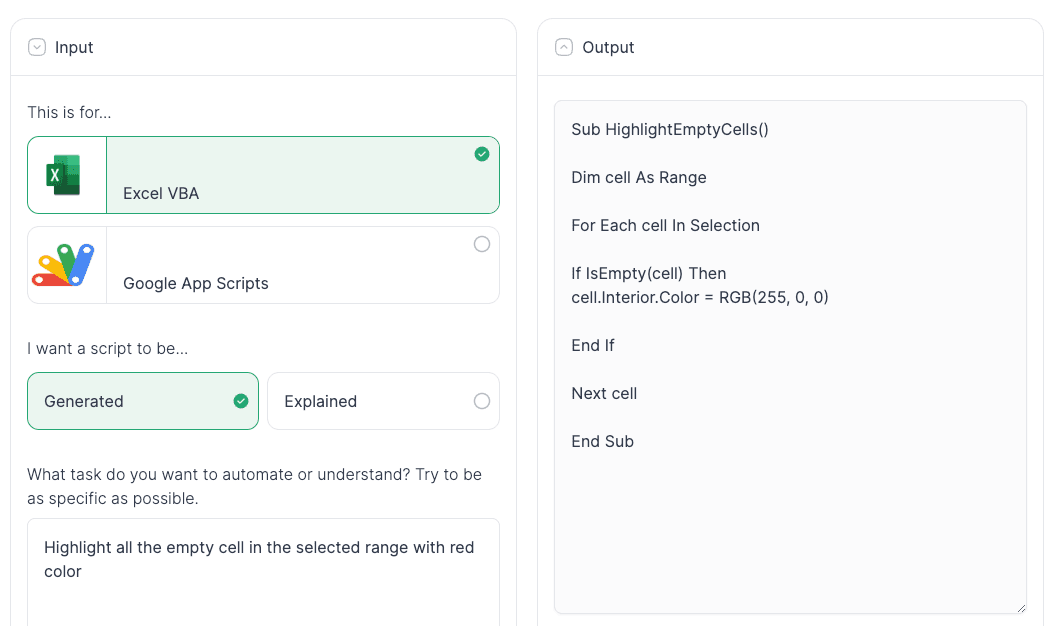Click the green checkmark on Excel VBA

pos(482,154)
